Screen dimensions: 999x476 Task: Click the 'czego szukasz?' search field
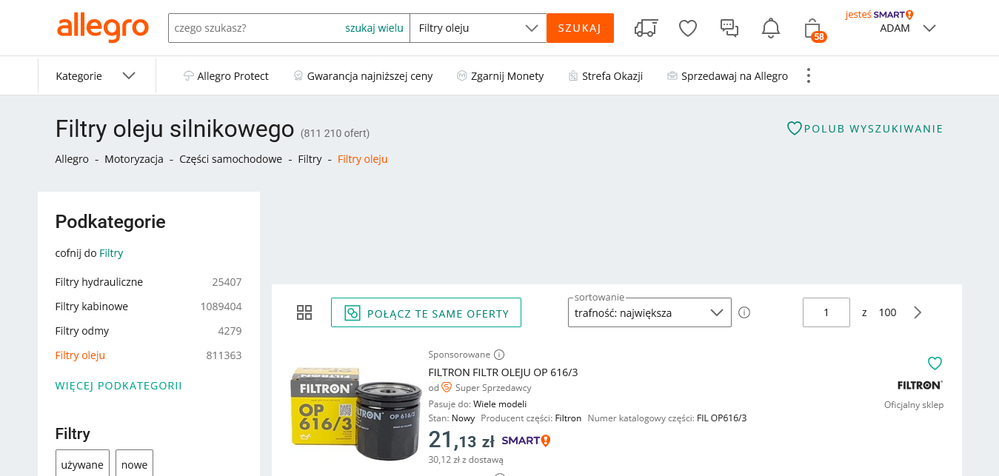pyautogui.click(x=255, y=28)
